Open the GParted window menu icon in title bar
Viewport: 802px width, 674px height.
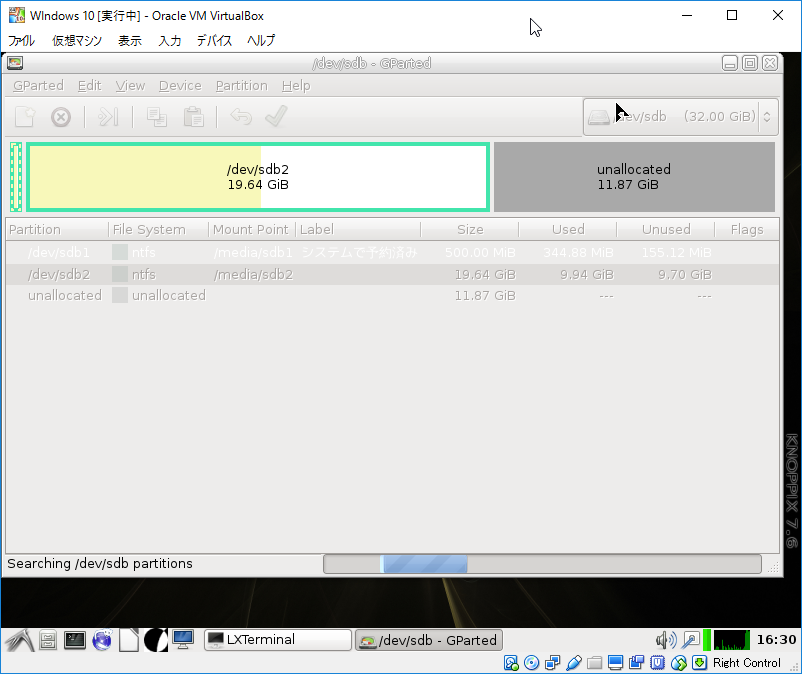(15, 63)
